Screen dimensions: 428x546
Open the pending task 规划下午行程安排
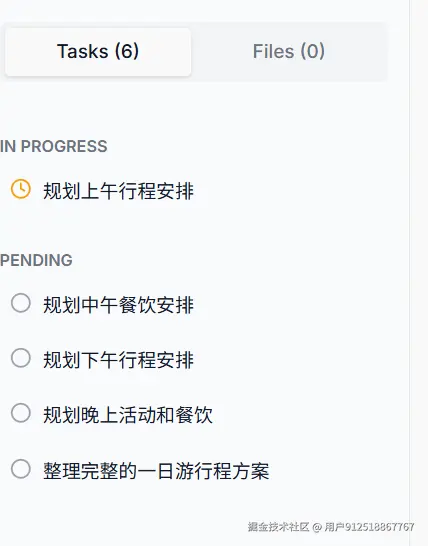click(x=118, y=360)
